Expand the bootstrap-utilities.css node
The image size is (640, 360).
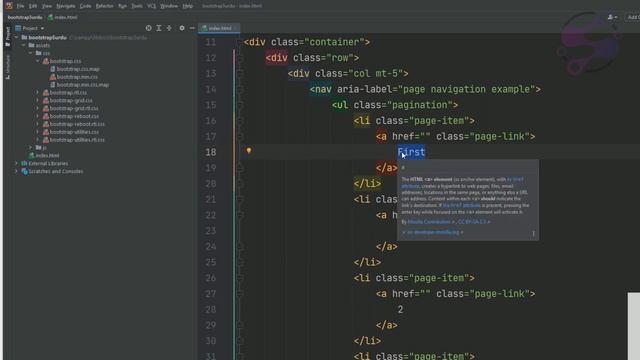38,132
